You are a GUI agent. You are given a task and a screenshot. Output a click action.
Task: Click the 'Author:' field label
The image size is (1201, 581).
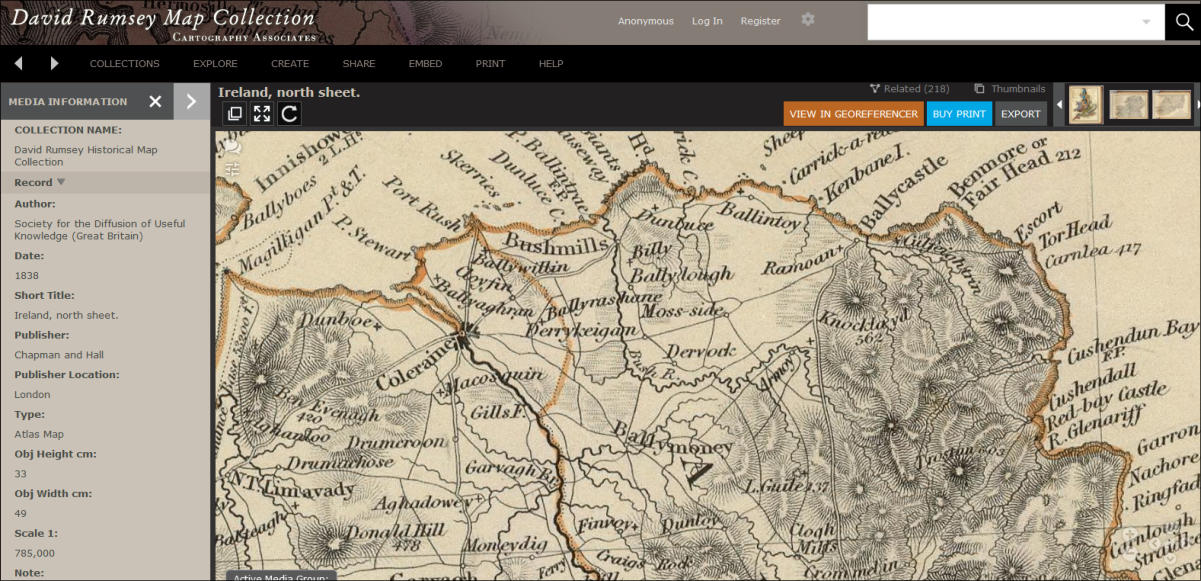tap(35, 204)
